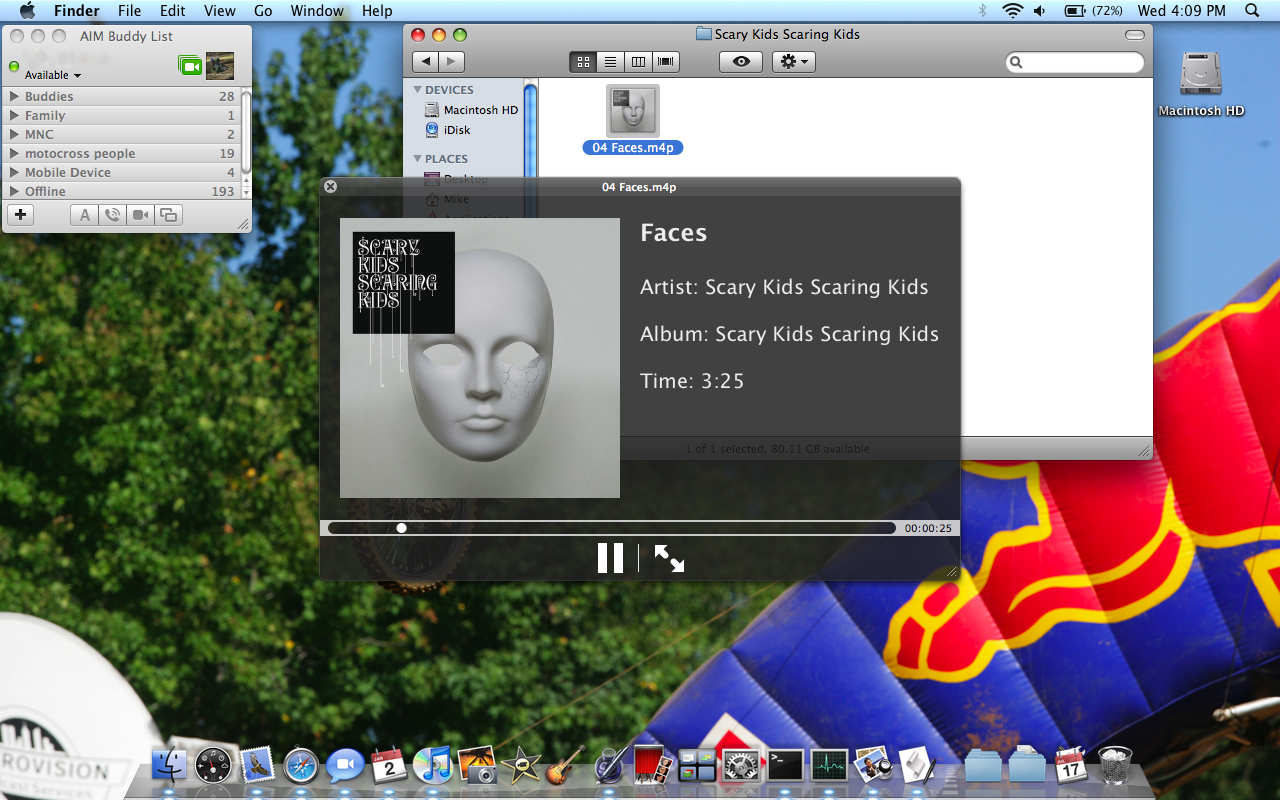Expand the Family group
Image resolution: width=1280 pixels, height=800 pixels.
point(15,116)
